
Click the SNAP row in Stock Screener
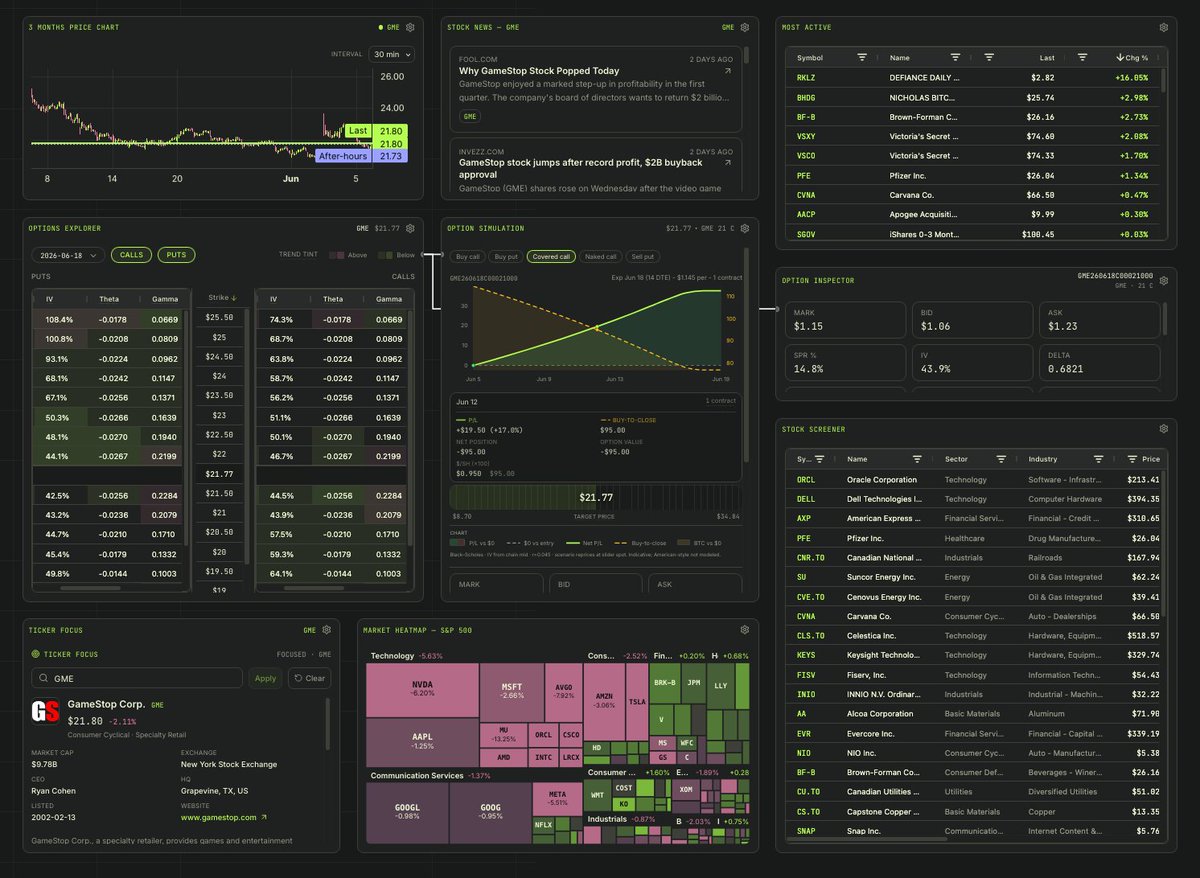[974, 831]
